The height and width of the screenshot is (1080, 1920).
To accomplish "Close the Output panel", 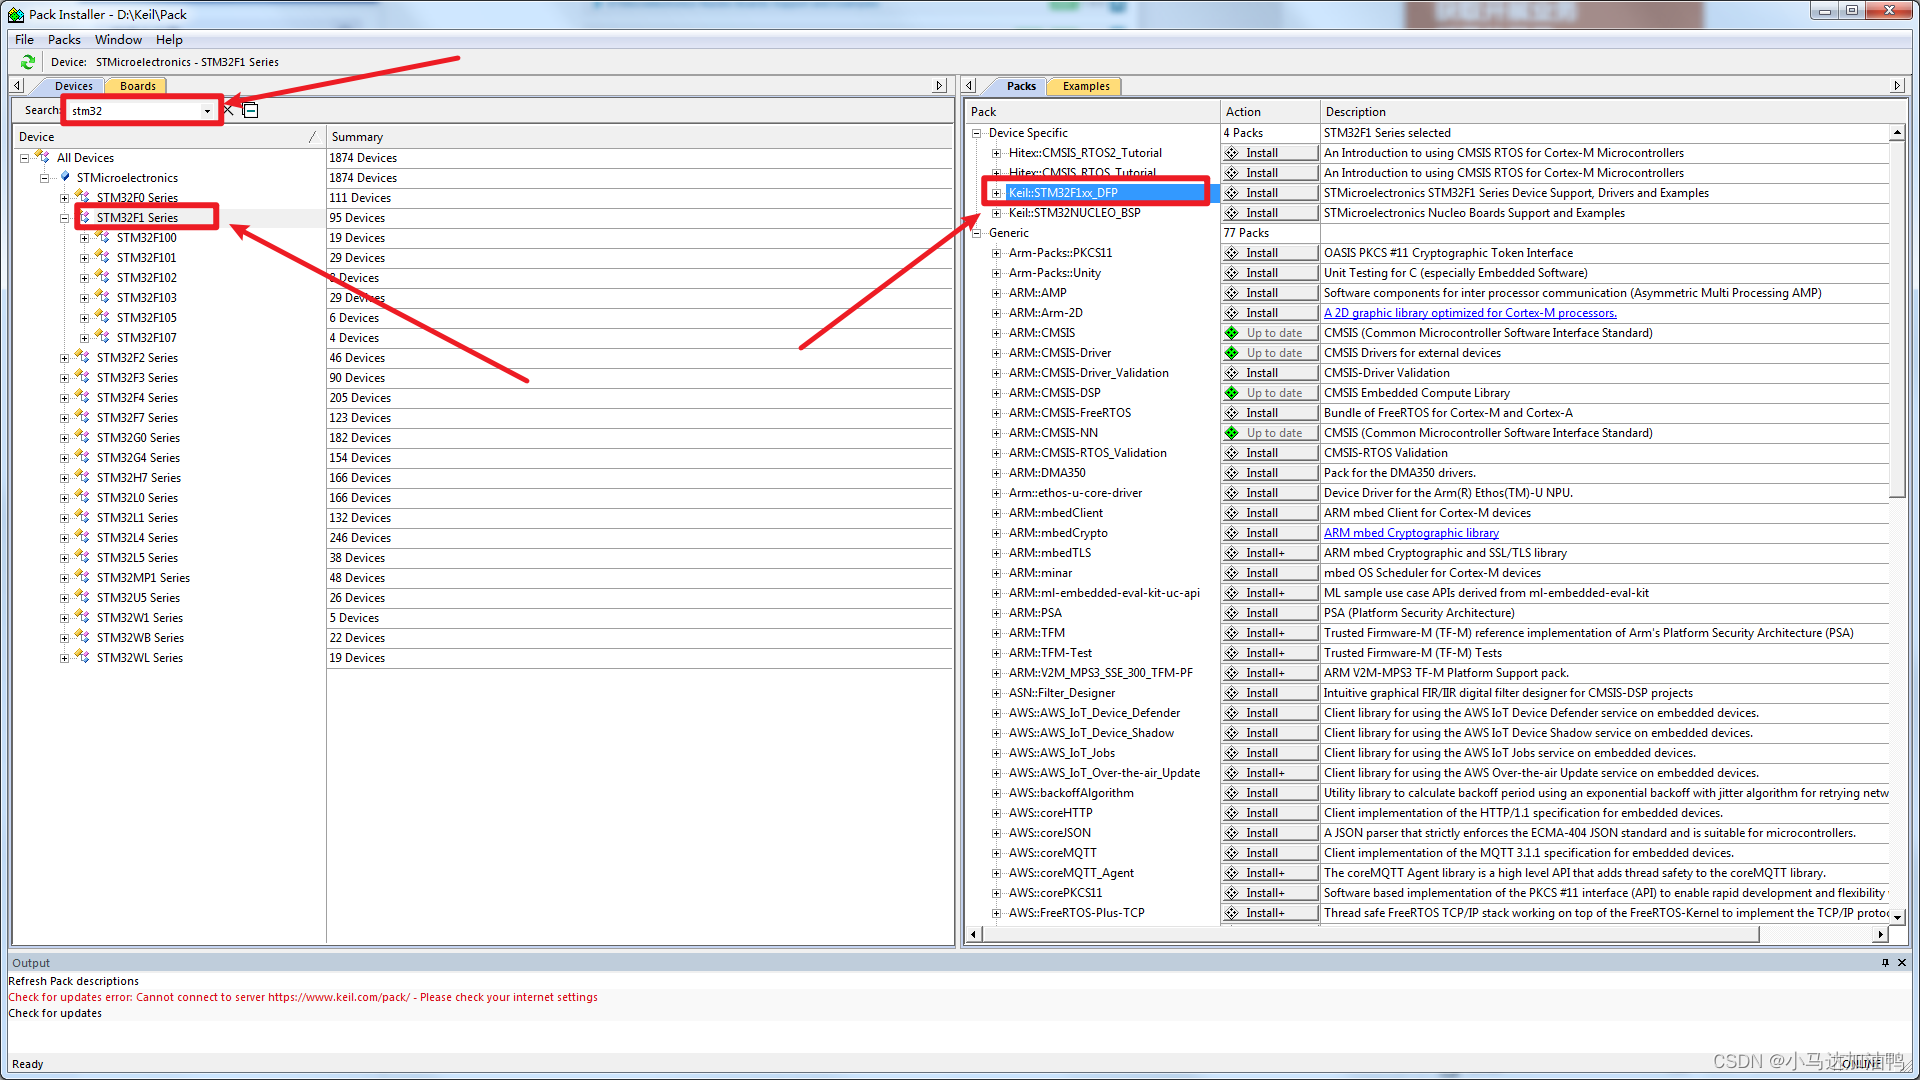I will point(1902,963).
